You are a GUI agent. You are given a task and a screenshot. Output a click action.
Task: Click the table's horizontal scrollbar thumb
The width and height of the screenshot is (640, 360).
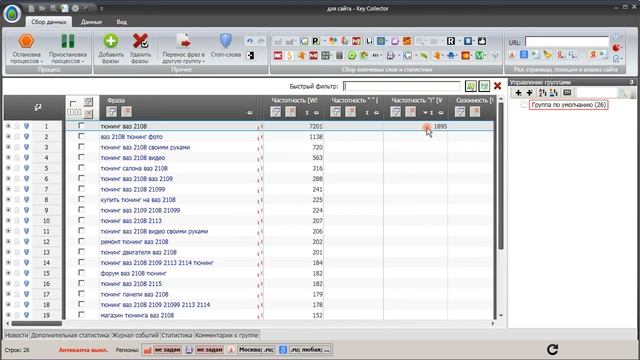click(x=37, y=324)
